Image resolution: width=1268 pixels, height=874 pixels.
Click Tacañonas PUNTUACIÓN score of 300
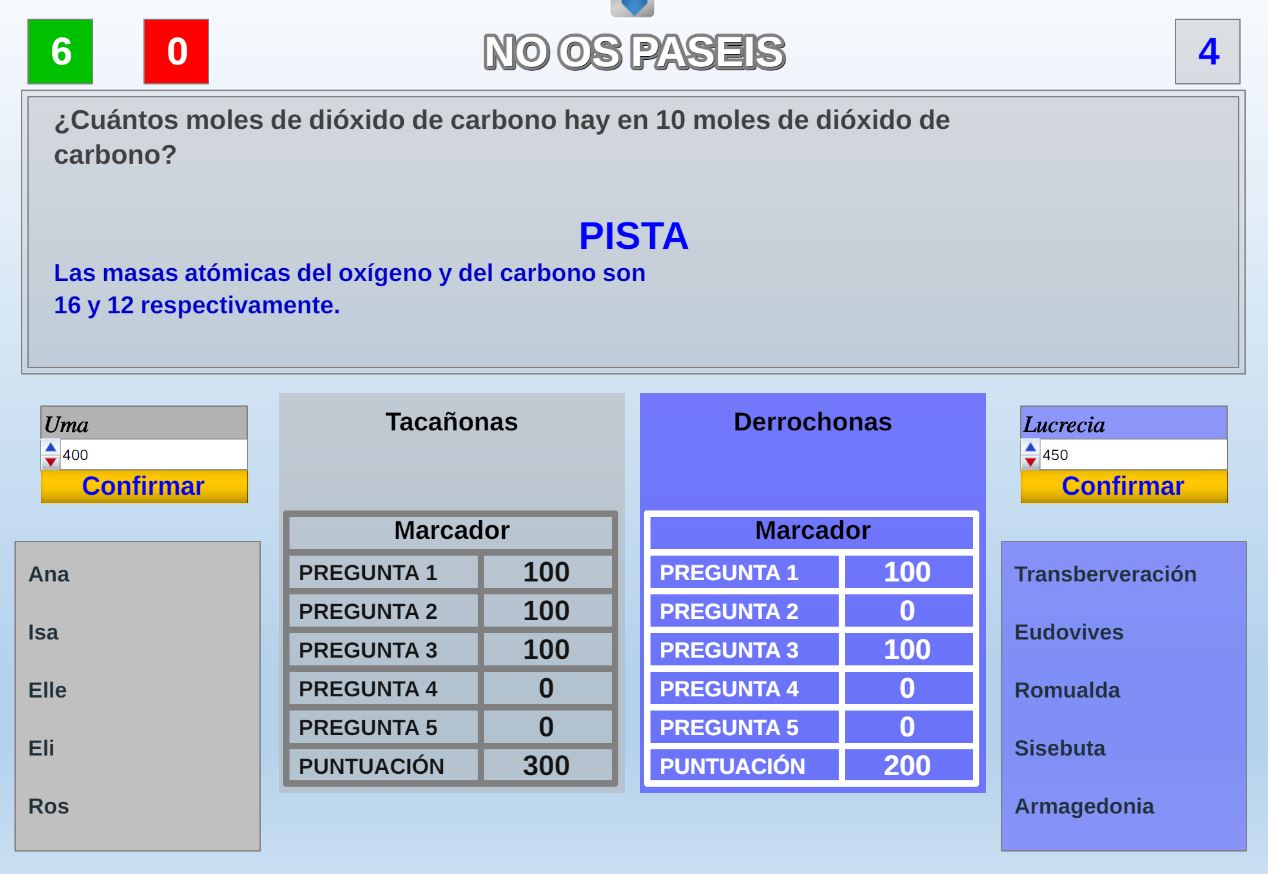click(x=546, y=766)
